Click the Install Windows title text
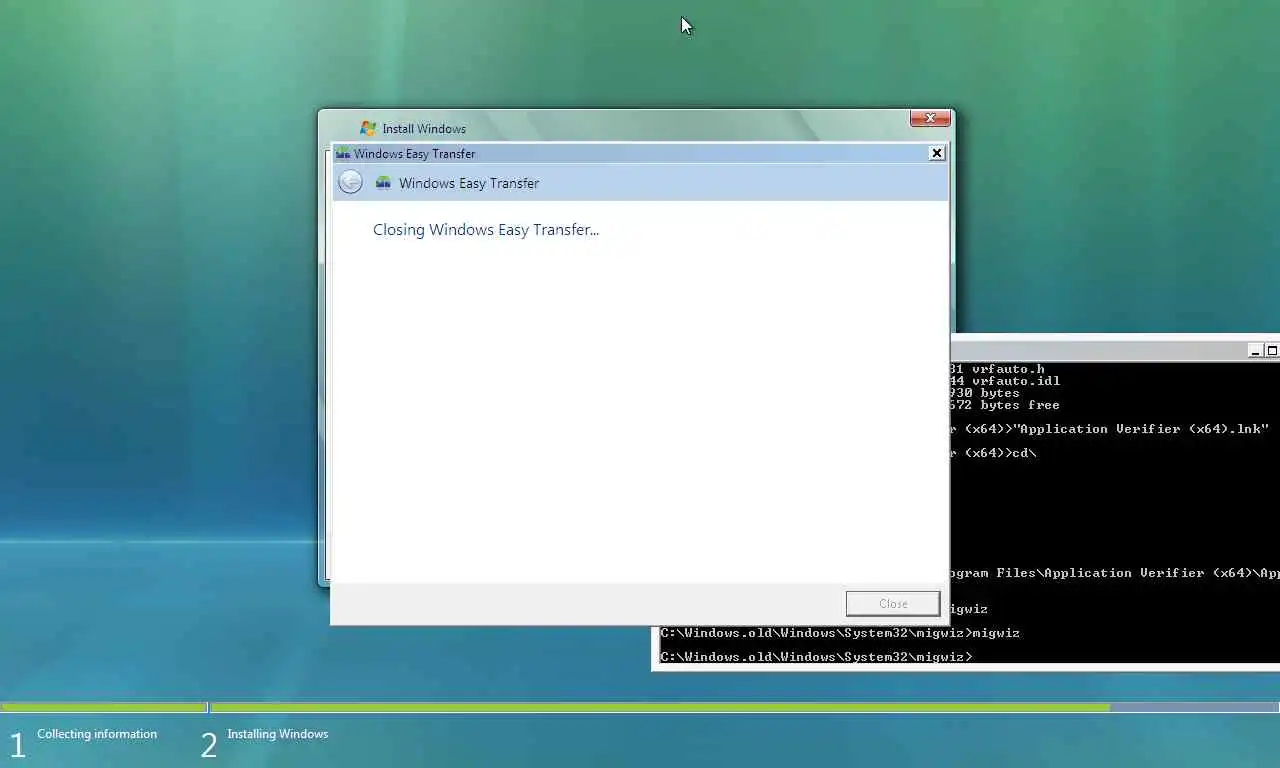The height and width of the screenshot is (768, 1280). [x=424, y=128]
